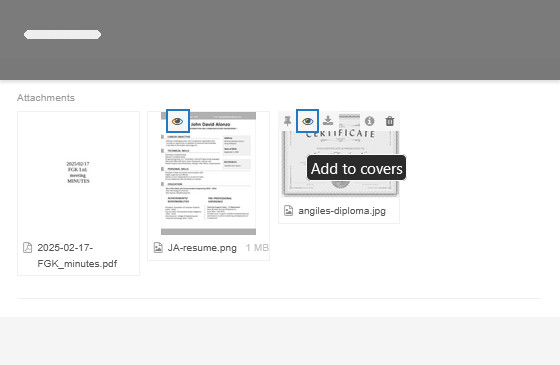560x365 pixels.
Task: Click the angiles-diploma.jpg file name
Action: [342, 211]
